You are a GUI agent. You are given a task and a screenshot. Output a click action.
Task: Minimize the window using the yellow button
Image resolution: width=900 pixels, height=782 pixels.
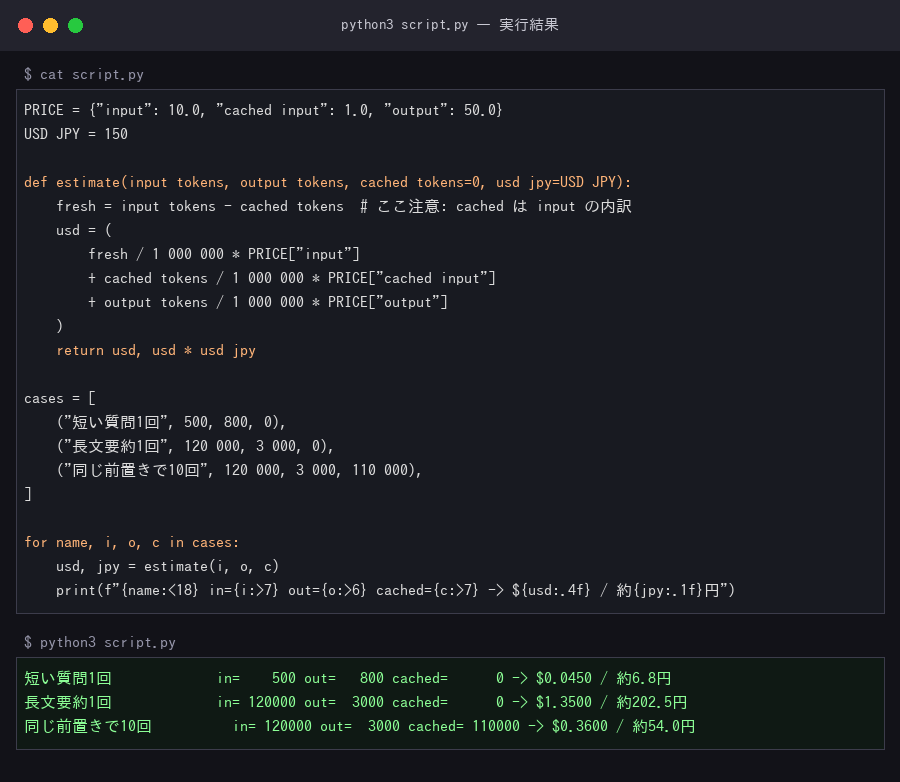(x=51, y=25)
